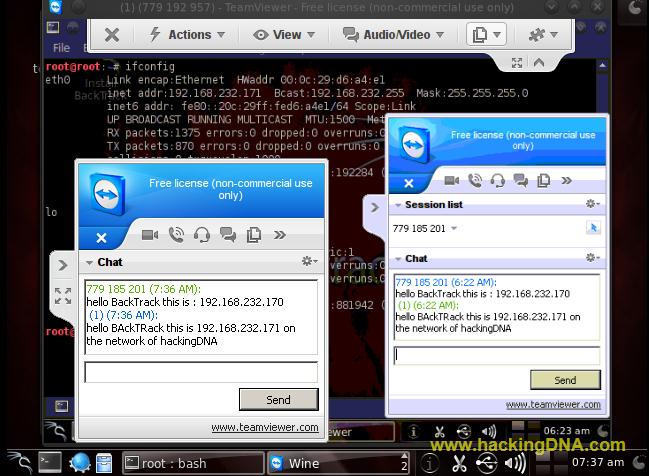Click the info icon in local system tray
The height and width of the screenshot is (476, 649).
[x=430, y=463]
